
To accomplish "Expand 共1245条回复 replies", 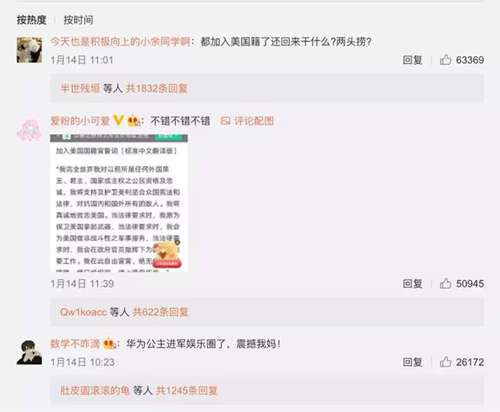I will 187,390.
